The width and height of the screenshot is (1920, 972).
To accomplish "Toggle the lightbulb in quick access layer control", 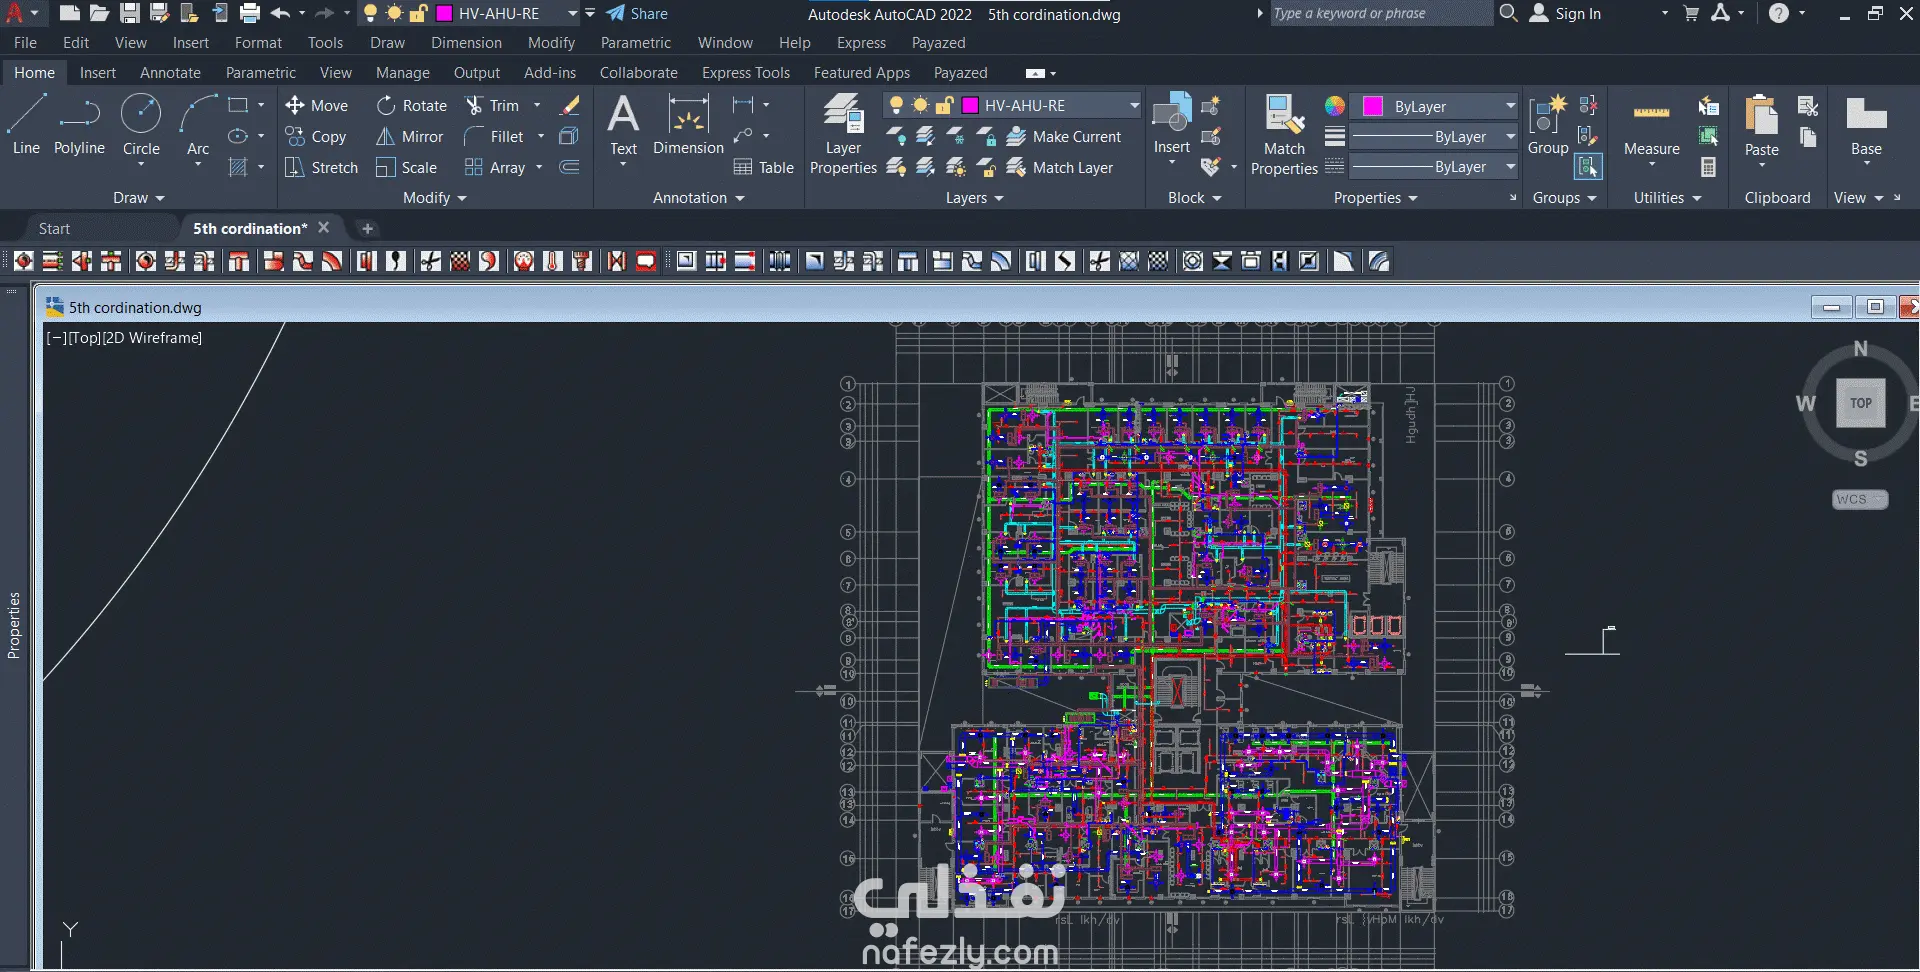I will point(370,14).
